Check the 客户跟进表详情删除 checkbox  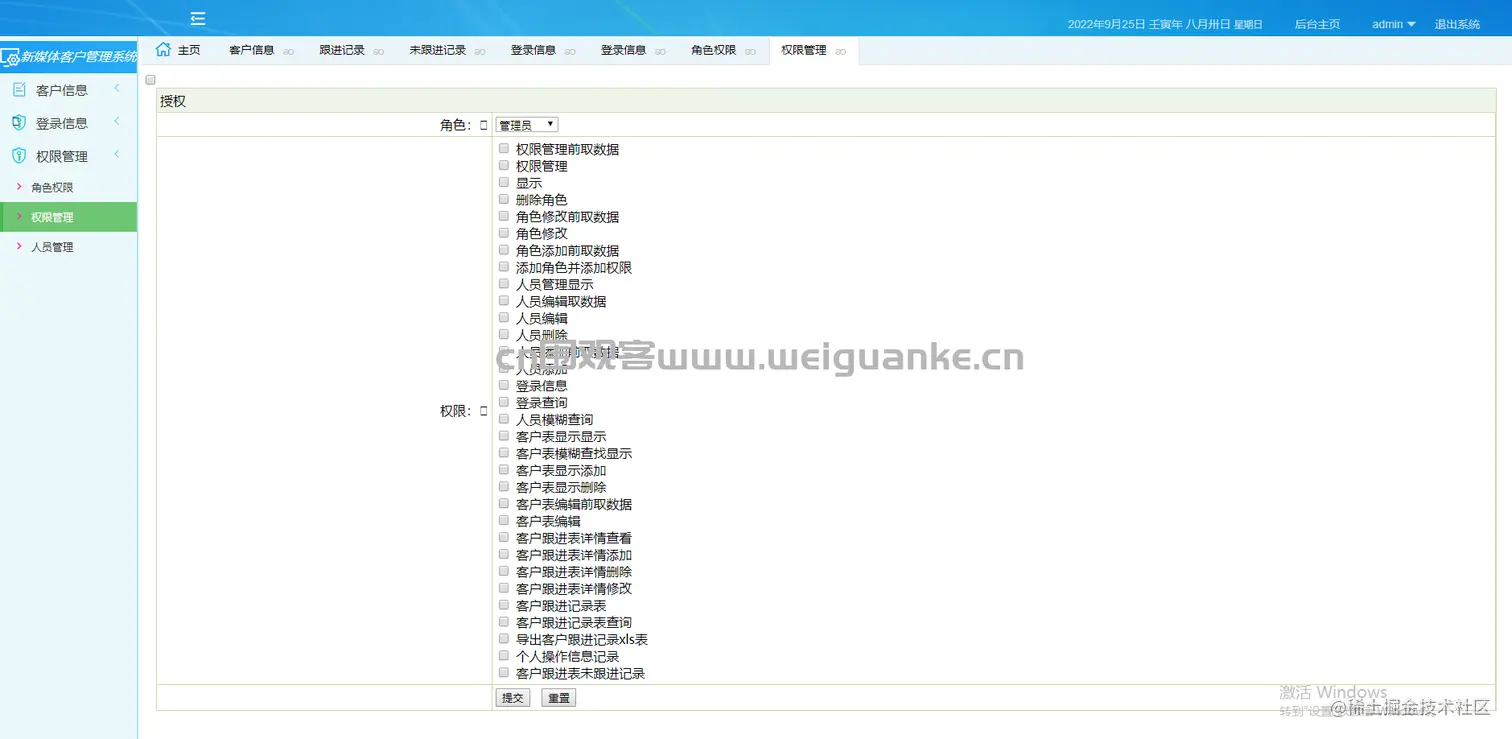504,571
